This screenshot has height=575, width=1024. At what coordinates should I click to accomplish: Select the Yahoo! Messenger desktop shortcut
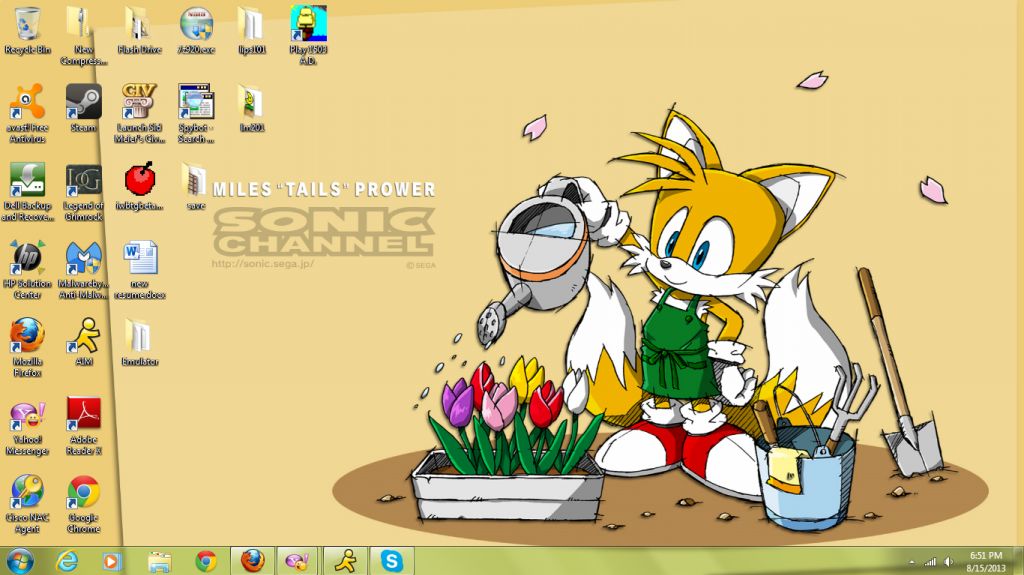(27, 426)
